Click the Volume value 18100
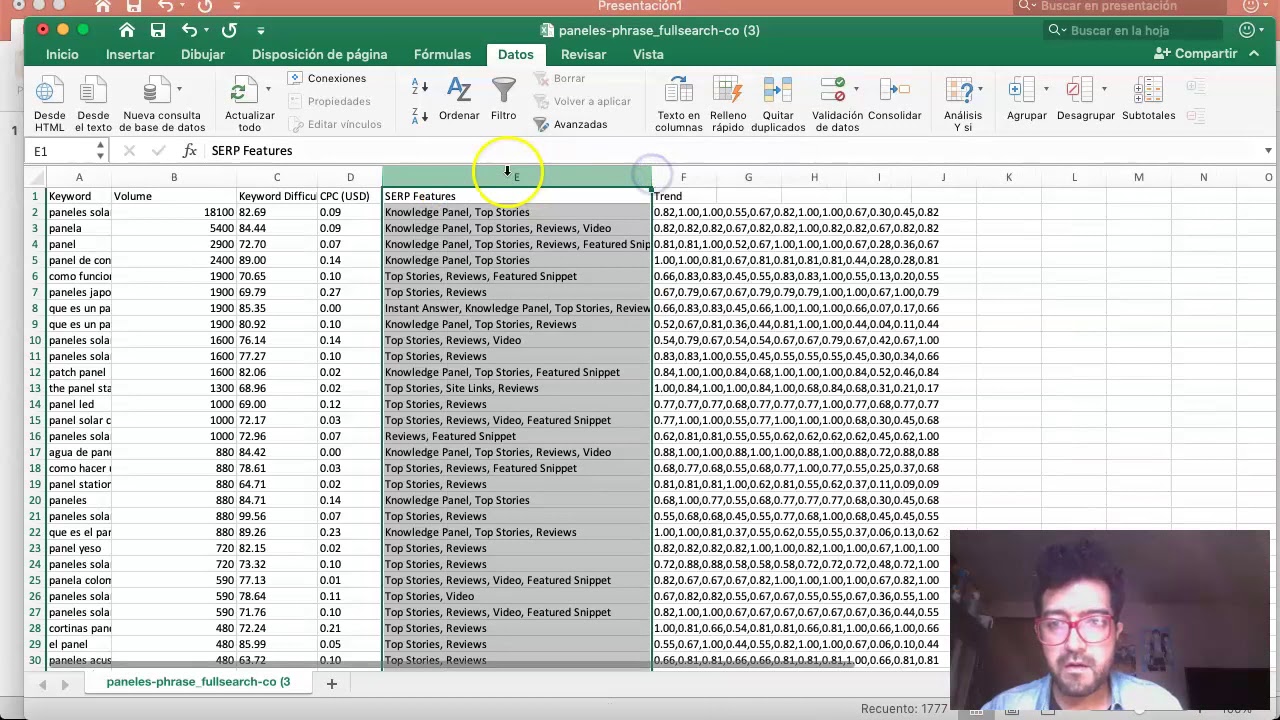 (174, 212)
